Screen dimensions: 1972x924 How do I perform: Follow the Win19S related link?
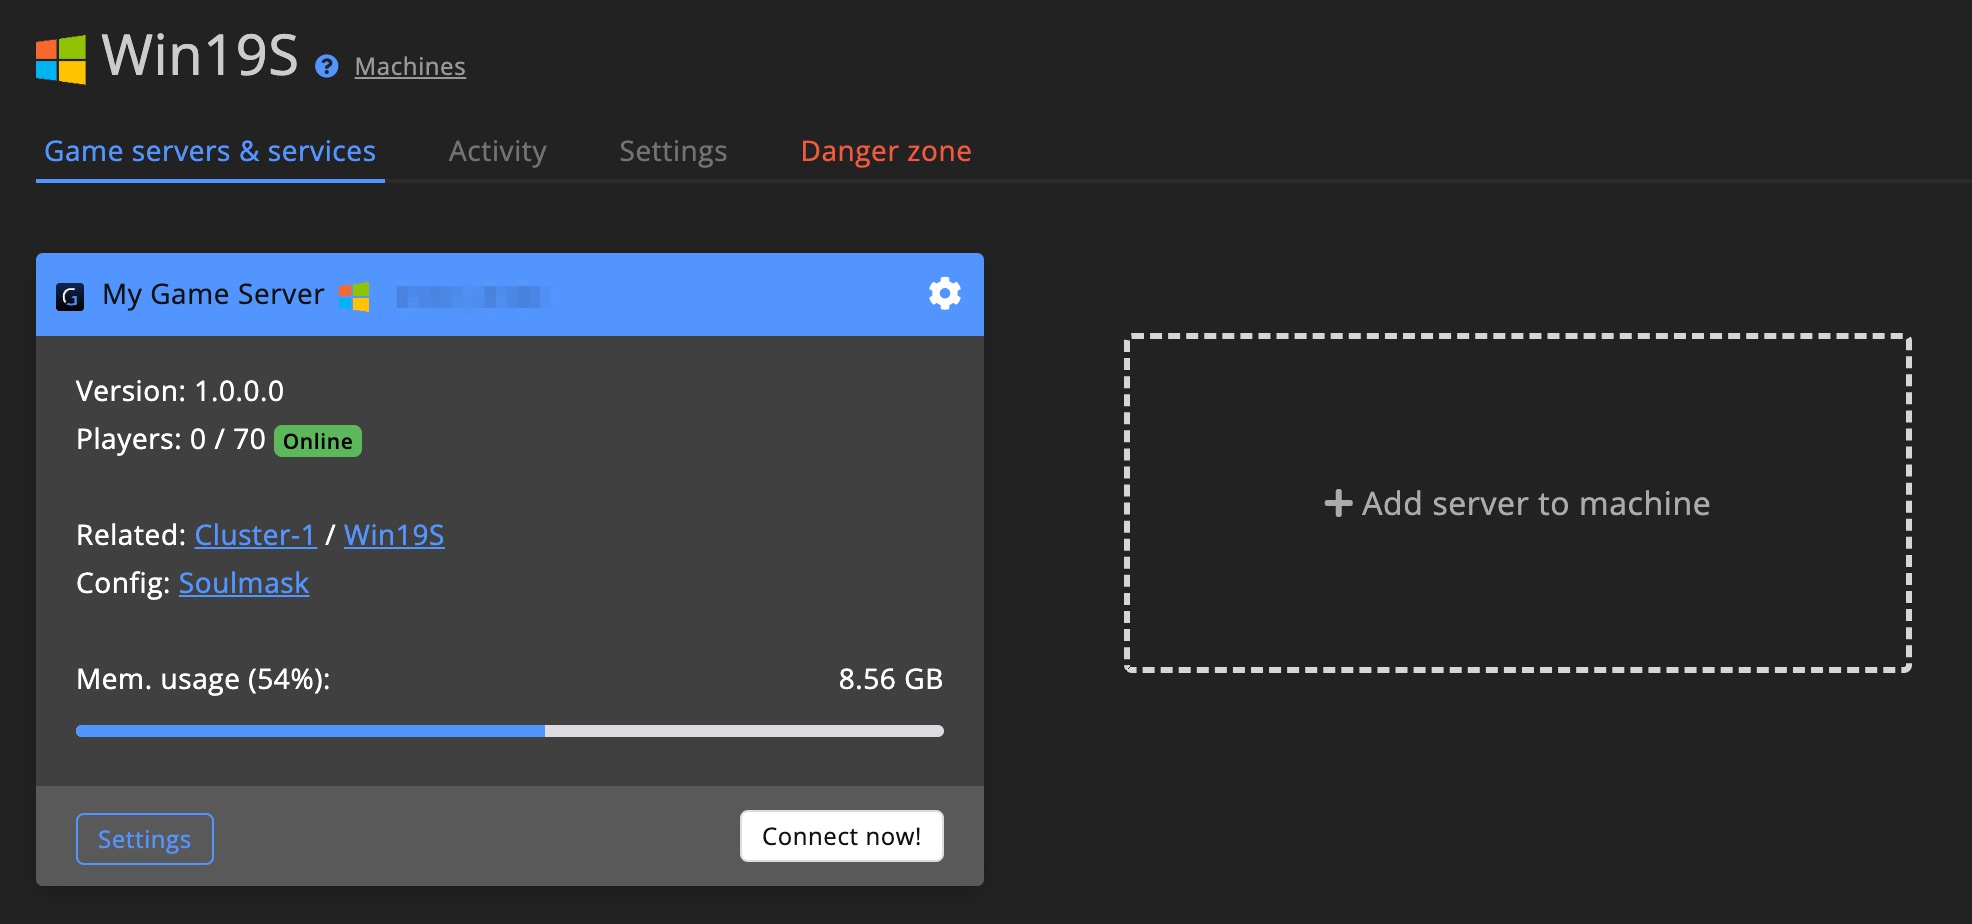pos(394,535)
